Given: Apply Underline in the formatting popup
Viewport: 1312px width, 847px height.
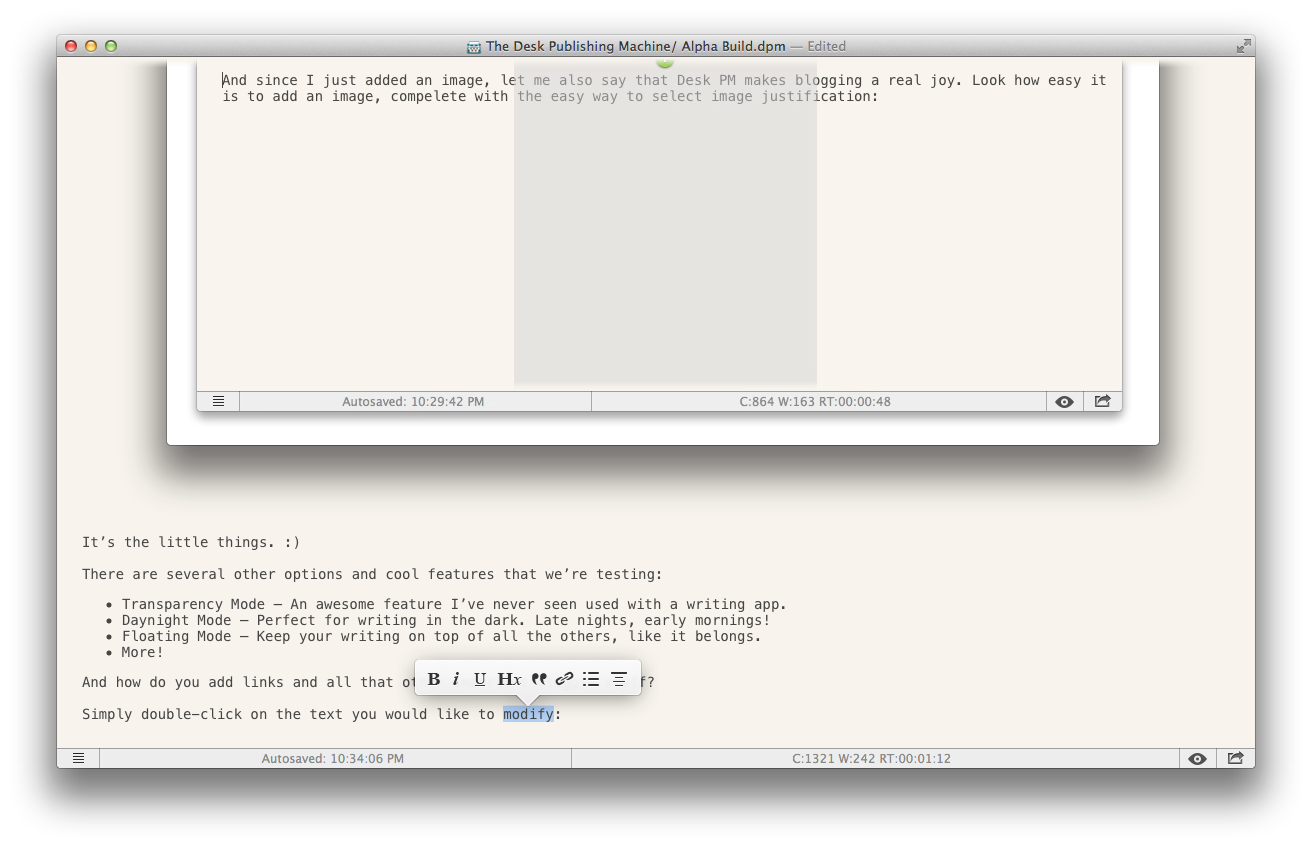Looking at the screenshot, I should pos(480,679).
